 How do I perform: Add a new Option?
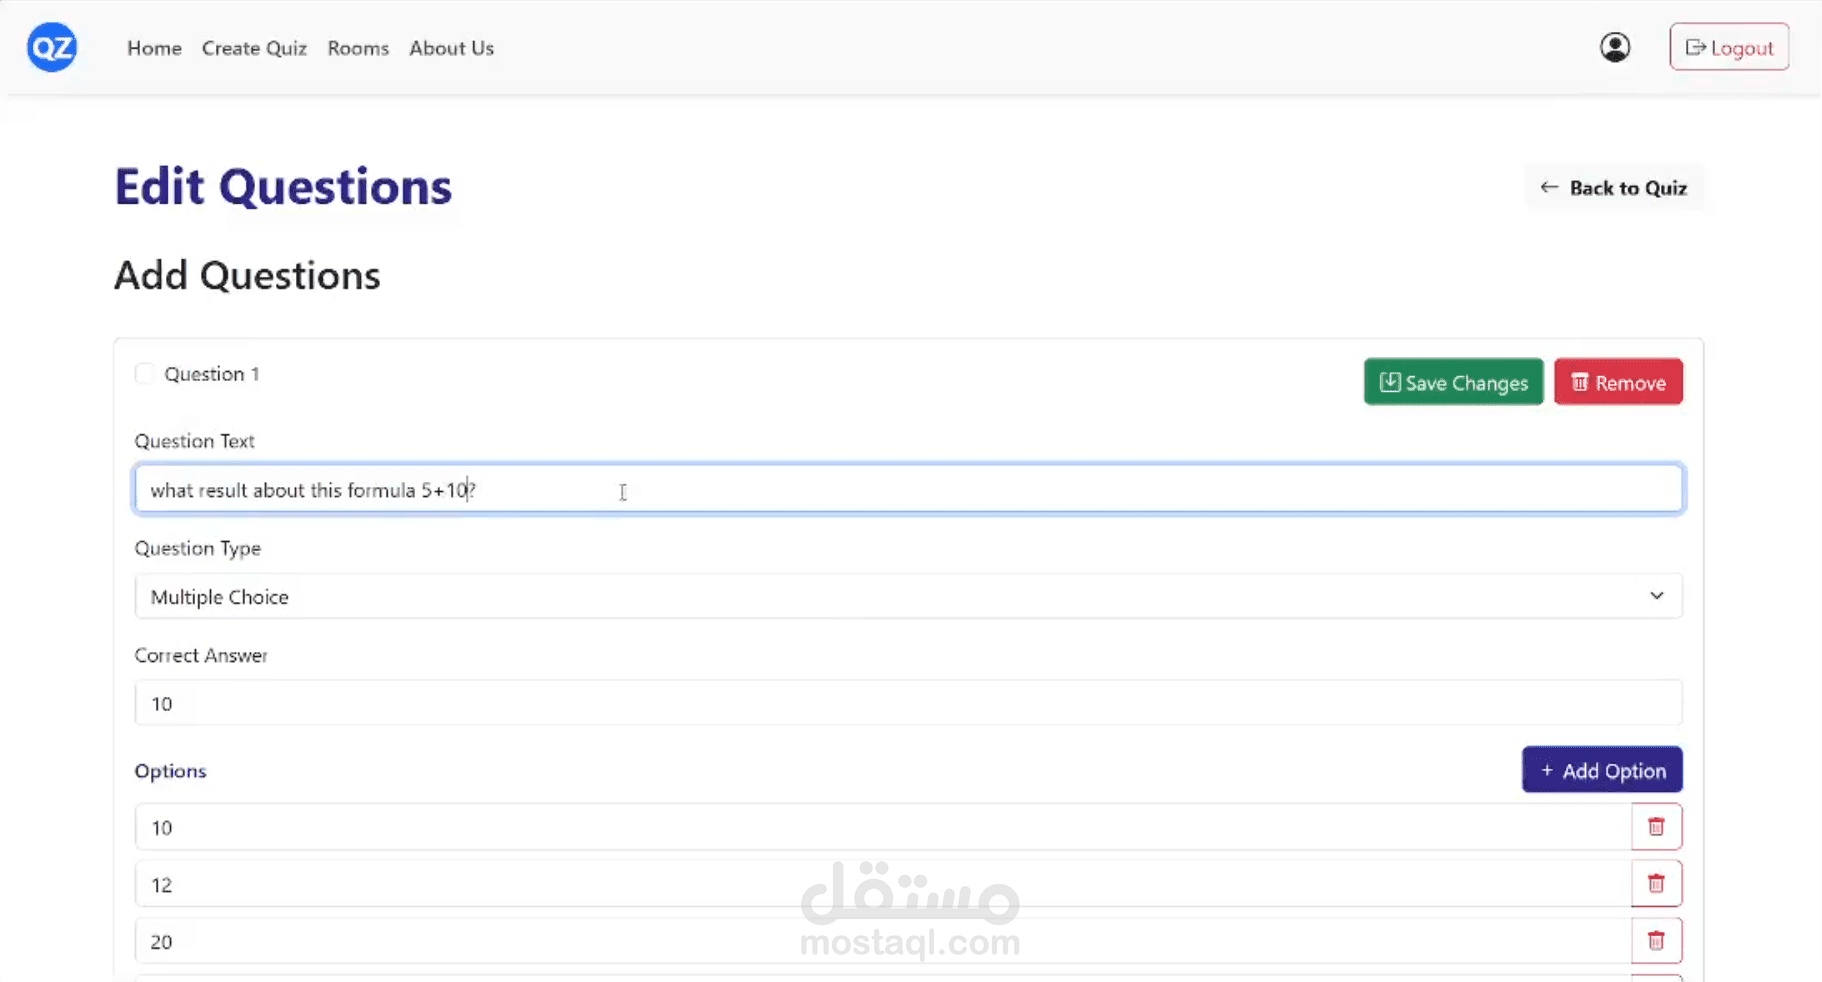coord(1602,770)
